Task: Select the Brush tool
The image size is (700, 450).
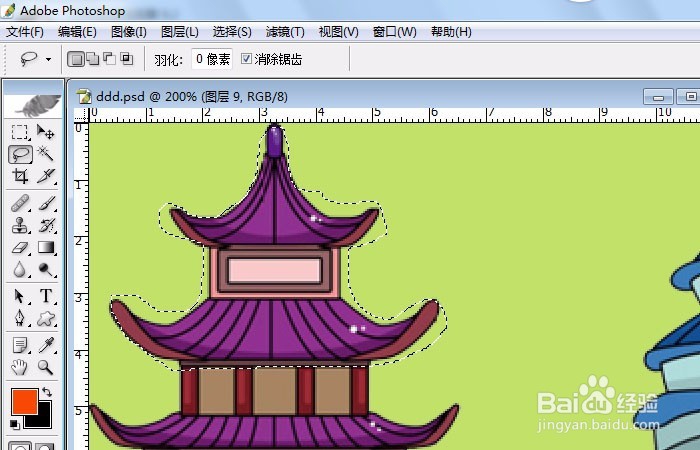Action: [x=46, y=204]
